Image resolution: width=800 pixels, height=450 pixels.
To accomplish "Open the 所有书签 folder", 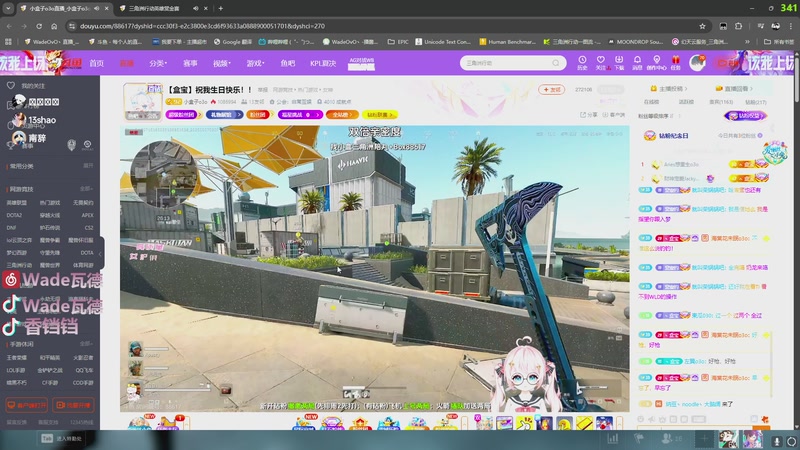I will coord(779,42).
